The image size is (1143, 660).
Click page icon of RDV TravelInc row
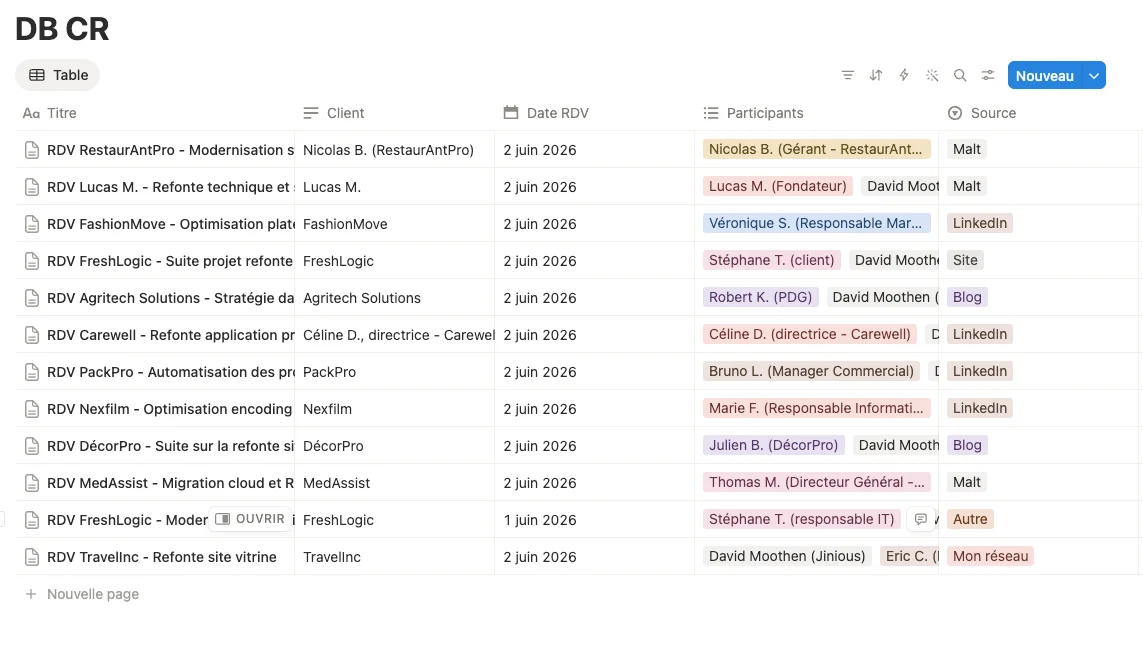pyautogui.click(x=31, y=557)
